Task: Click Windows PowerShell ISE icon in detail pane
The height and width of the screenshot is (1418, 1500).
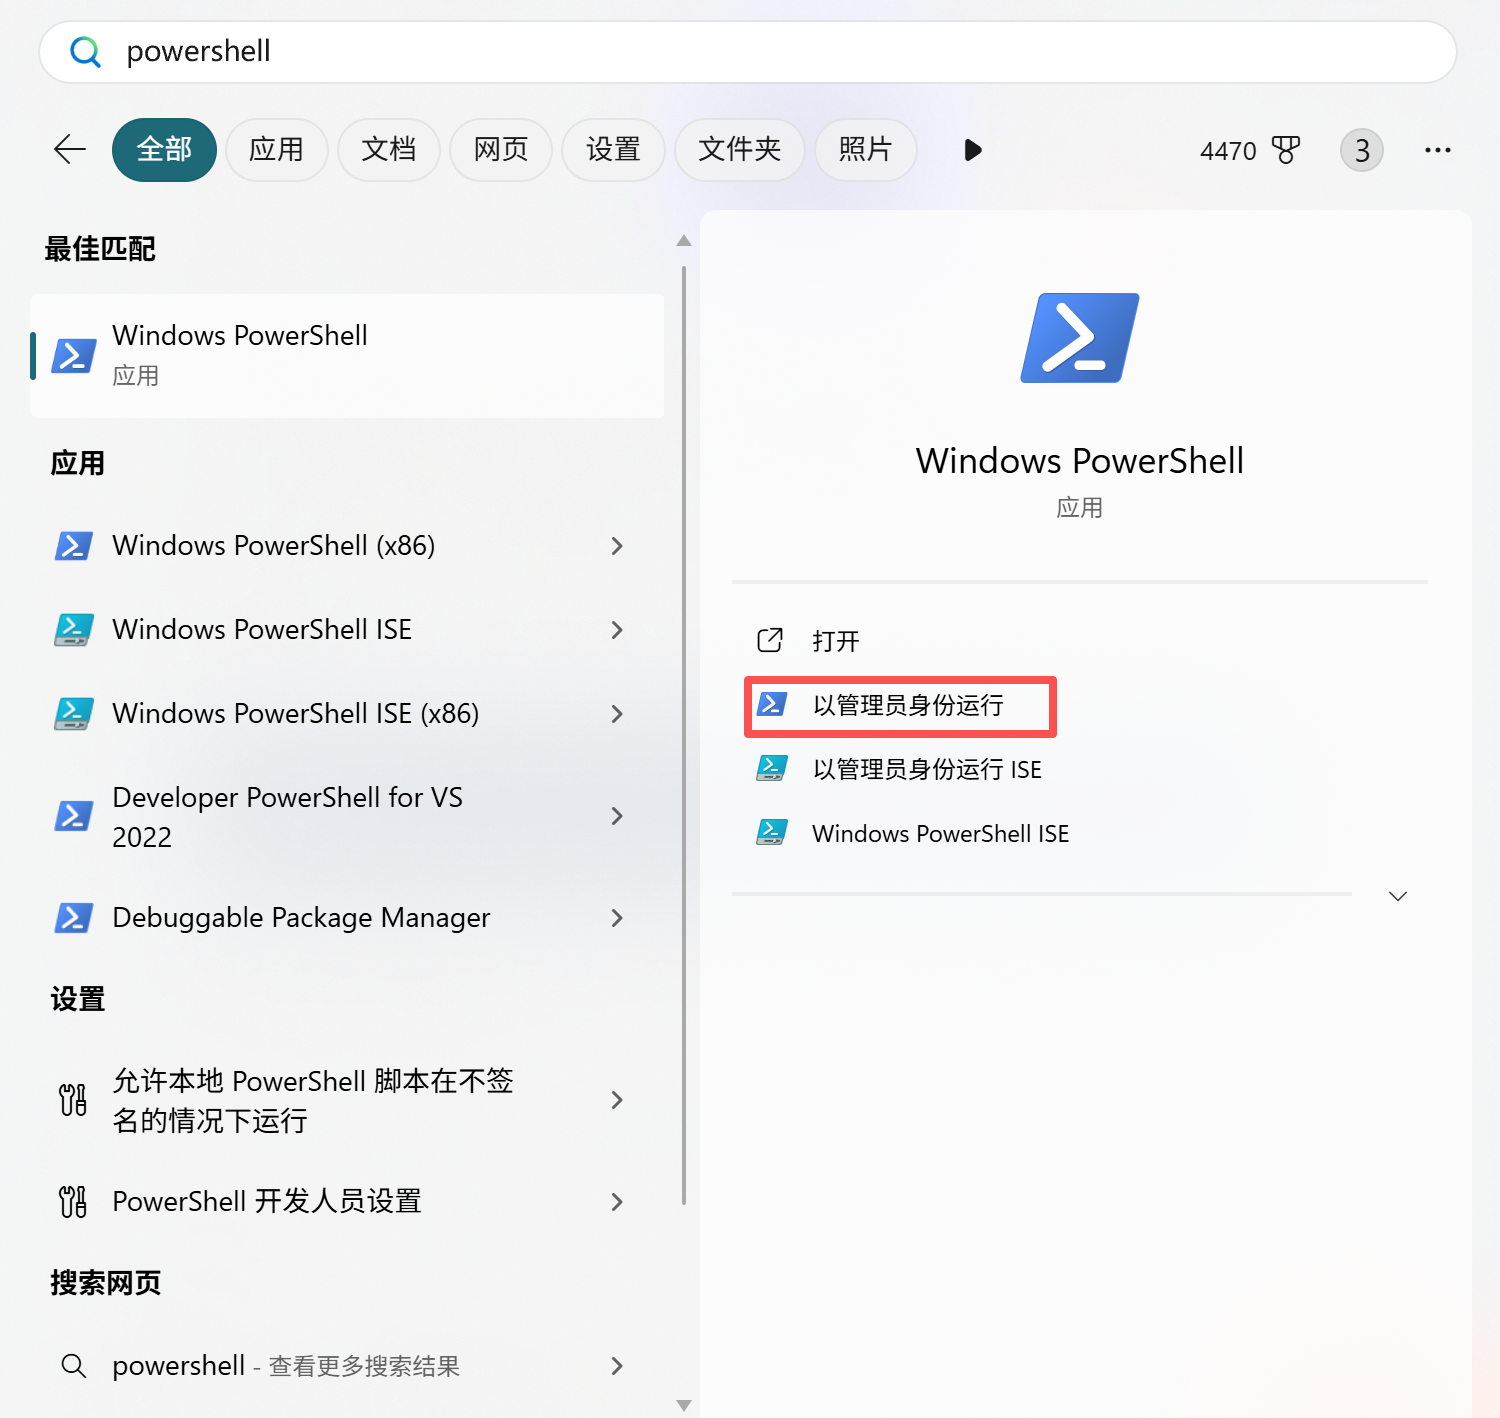Action: coord(772,832)
